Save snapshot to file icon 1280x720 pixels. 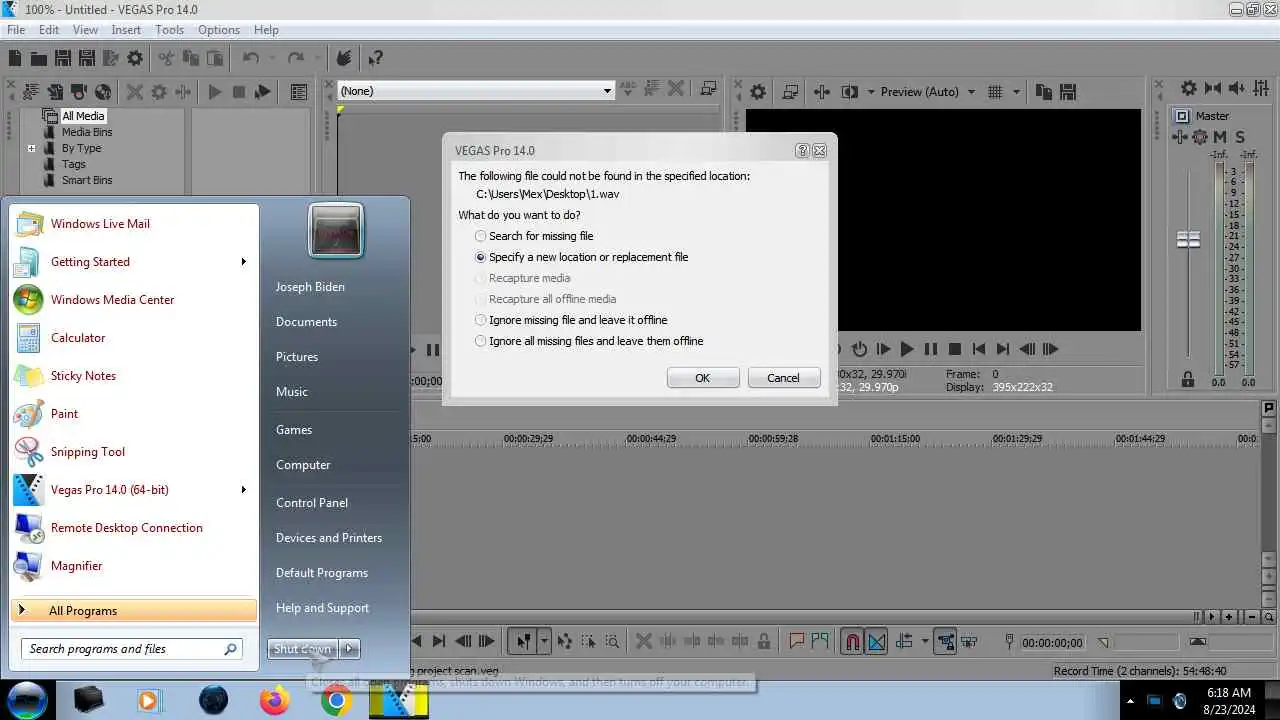pyautogui.click(x=1067, y=91)
